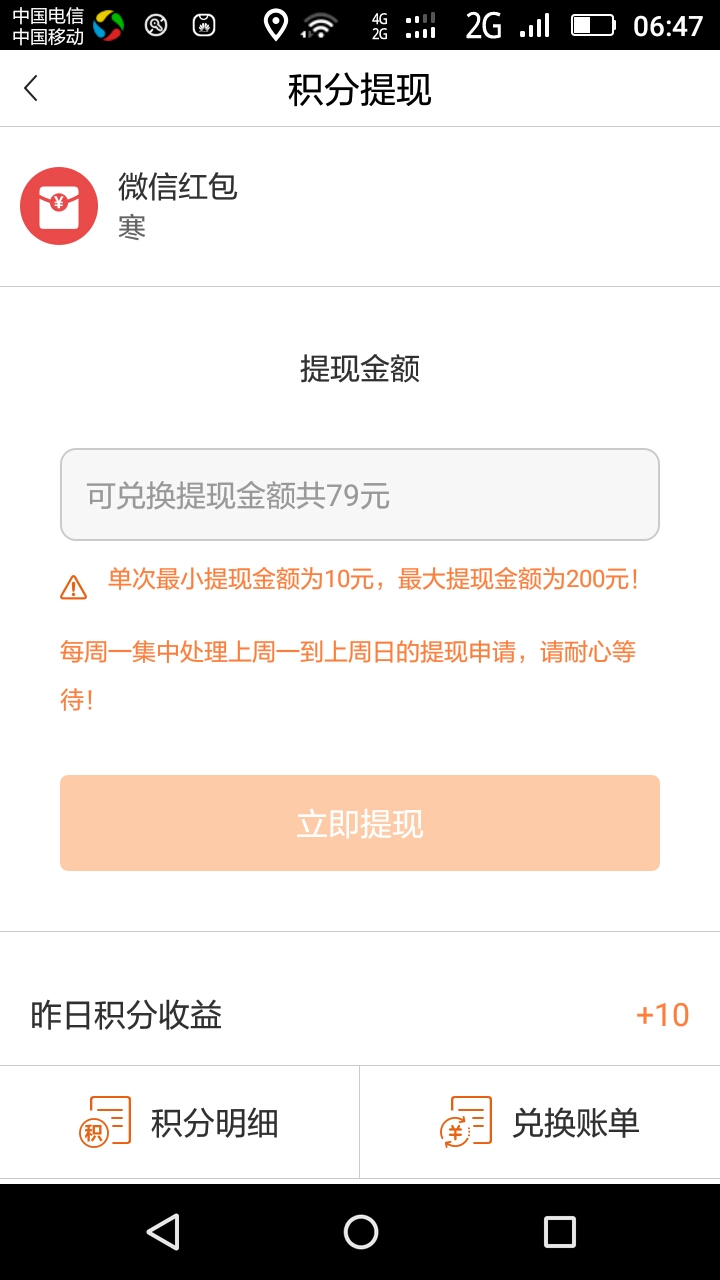Tap the orange warning triangle icon
The width and height of the screenshot is (720, 1280).
[x=73, y=587]
